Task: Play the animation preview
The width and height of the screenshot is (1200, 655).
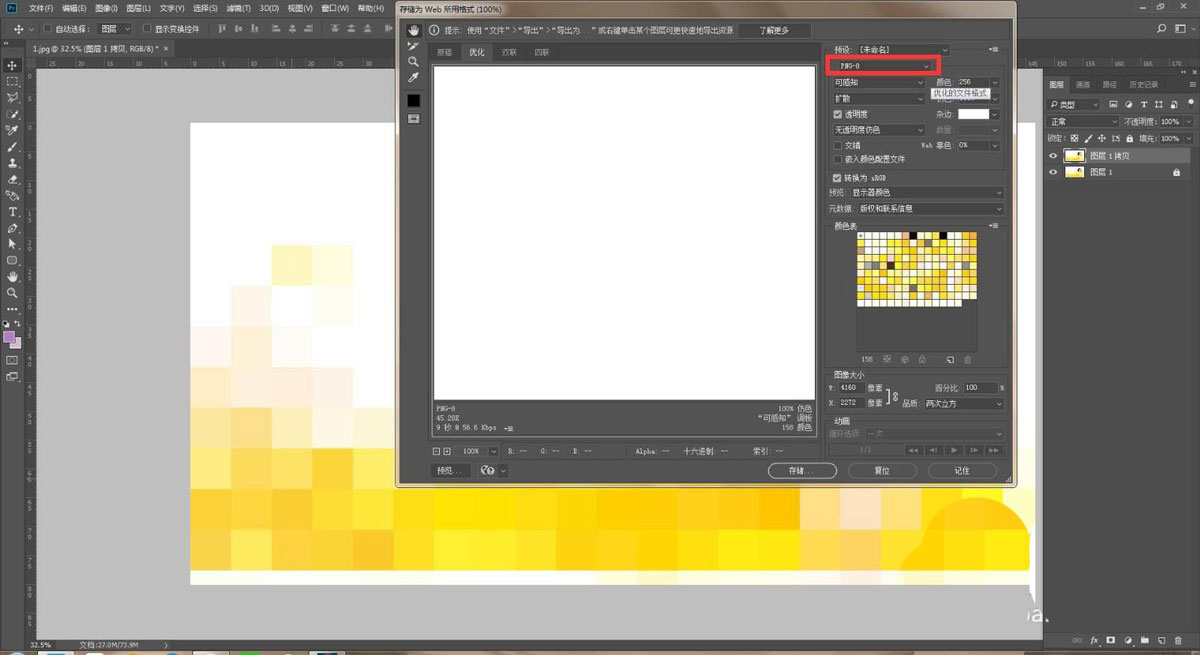Action: [955, 450]
